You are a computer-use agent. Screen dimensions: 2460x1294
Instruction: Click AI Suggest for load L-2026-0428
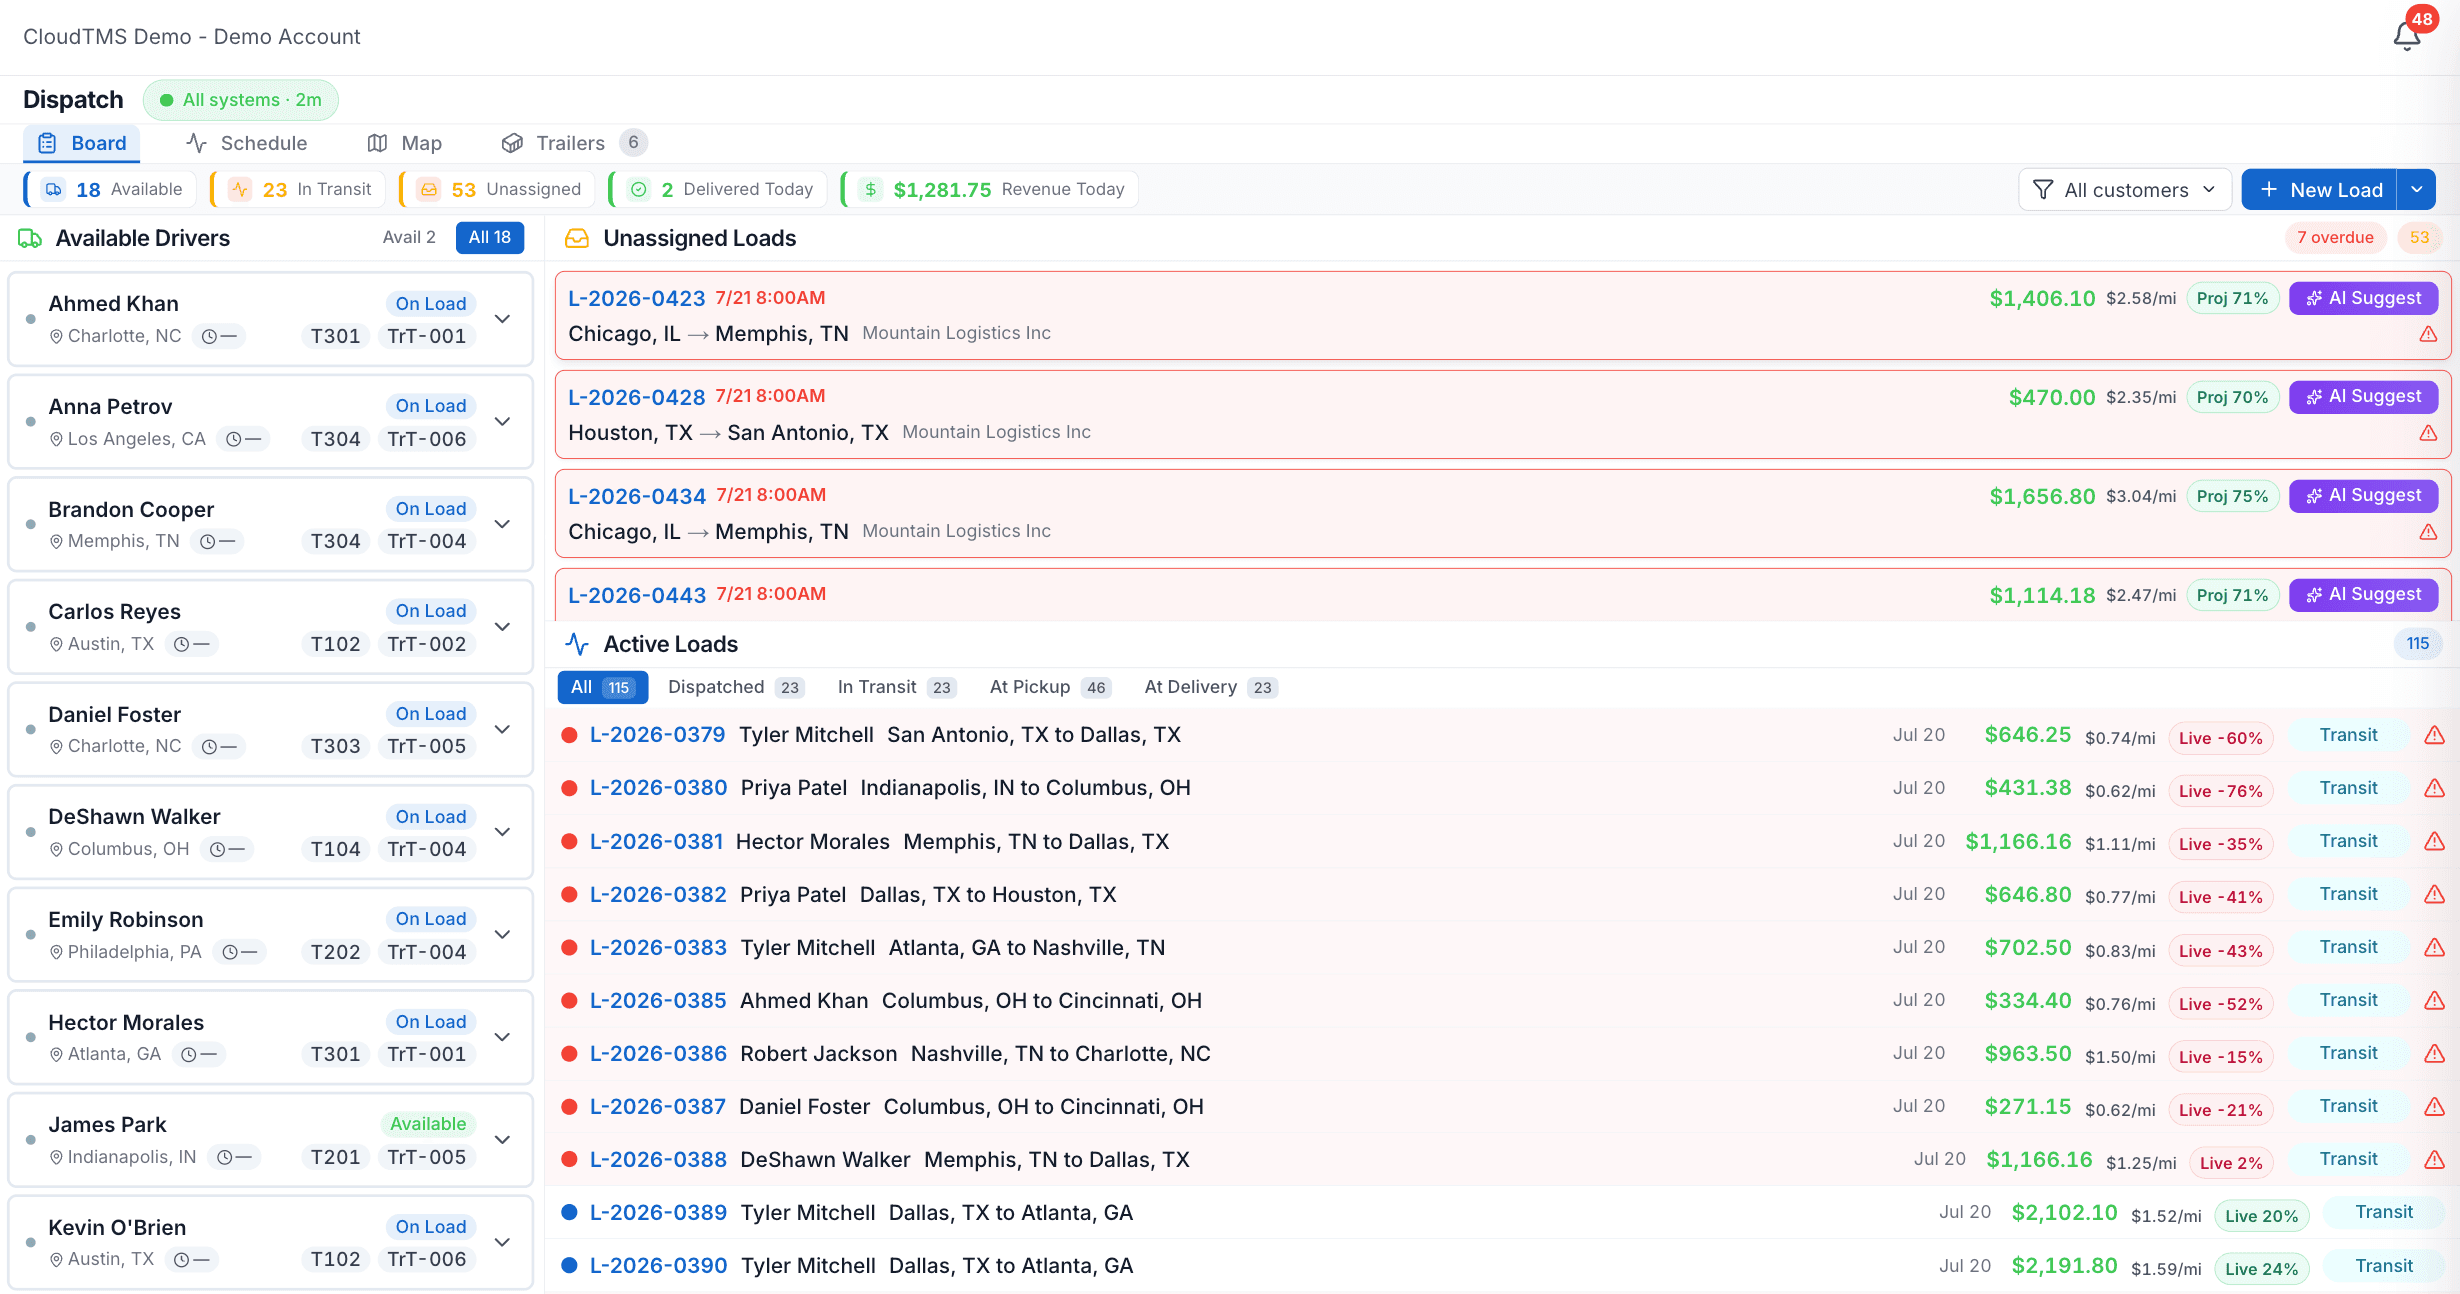pos(2364,397)
